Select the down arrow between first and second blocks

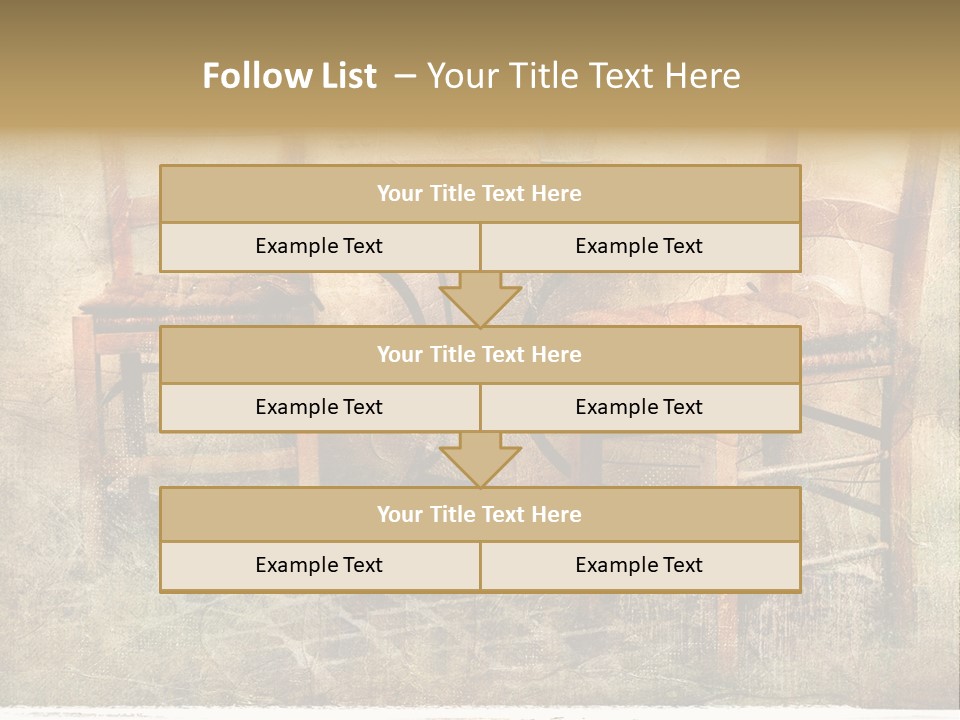(x=481, y=299)
